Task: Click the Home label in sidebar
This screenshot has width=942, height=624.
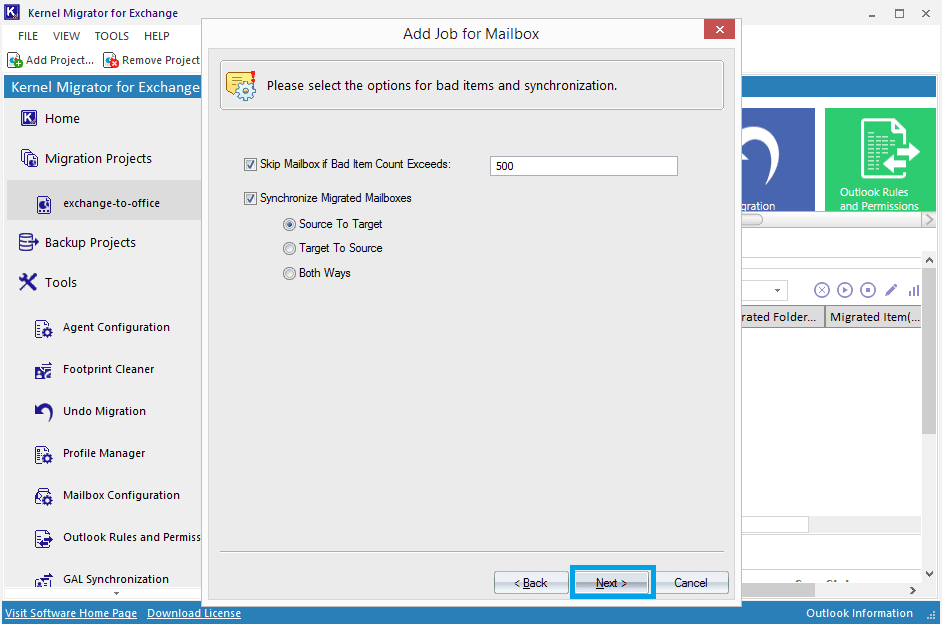Action: tap(62, 118)
